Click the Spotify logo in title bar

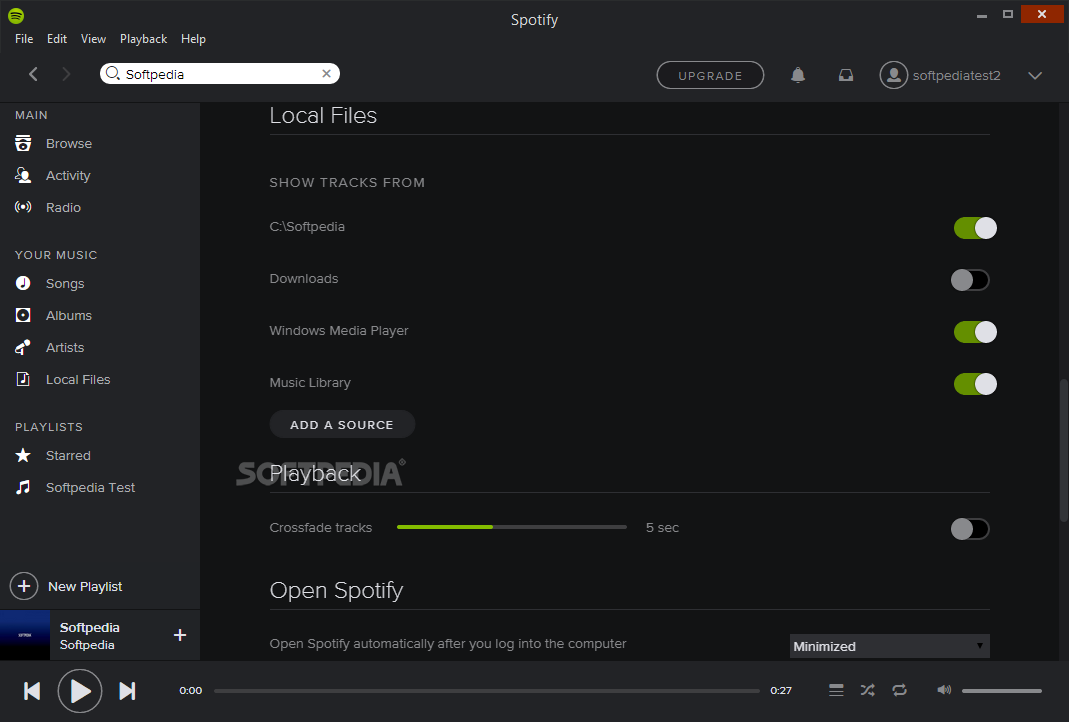[16, 15]
